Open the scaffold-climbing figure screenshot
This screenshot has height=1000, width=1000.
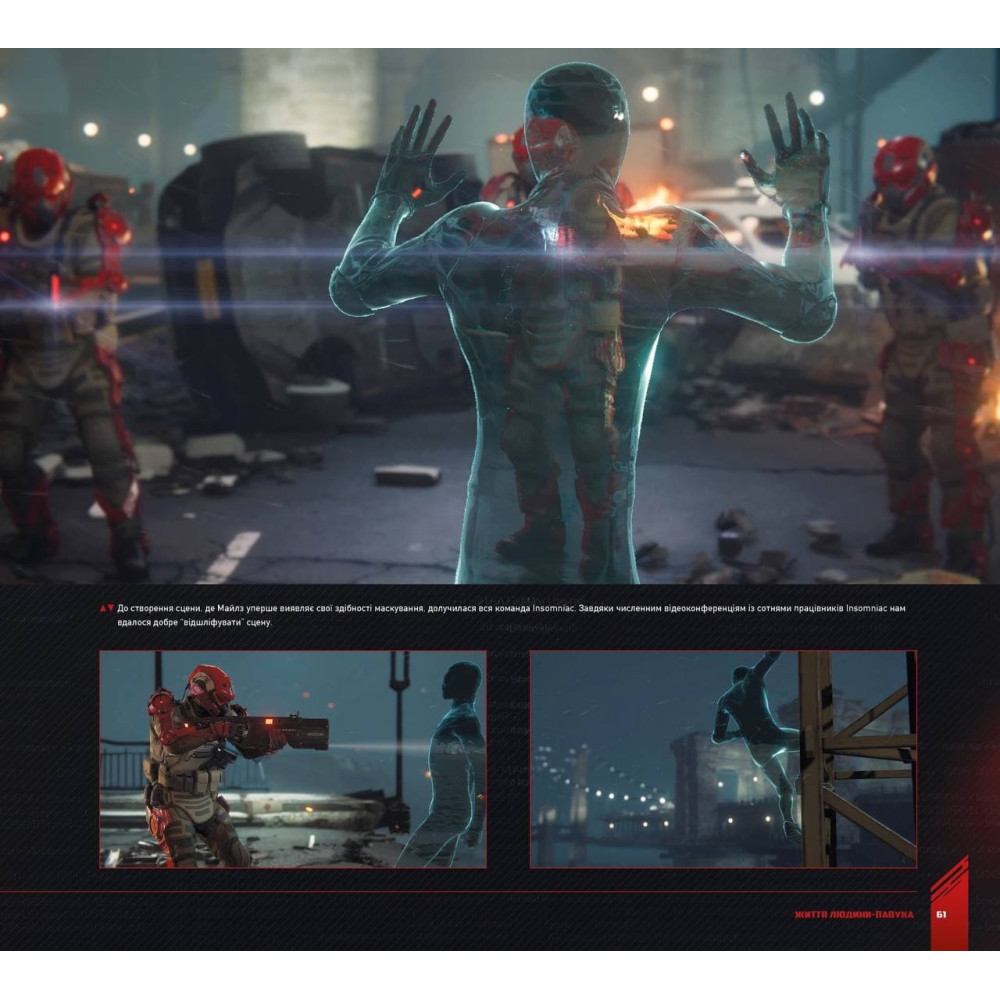(723, 759)
